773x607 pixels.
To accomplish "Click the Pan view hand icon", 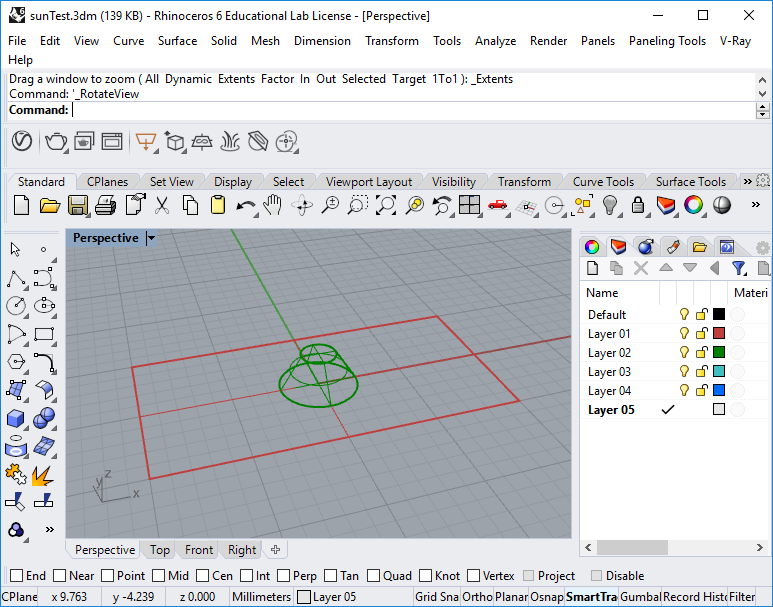I will pos(273,206).
